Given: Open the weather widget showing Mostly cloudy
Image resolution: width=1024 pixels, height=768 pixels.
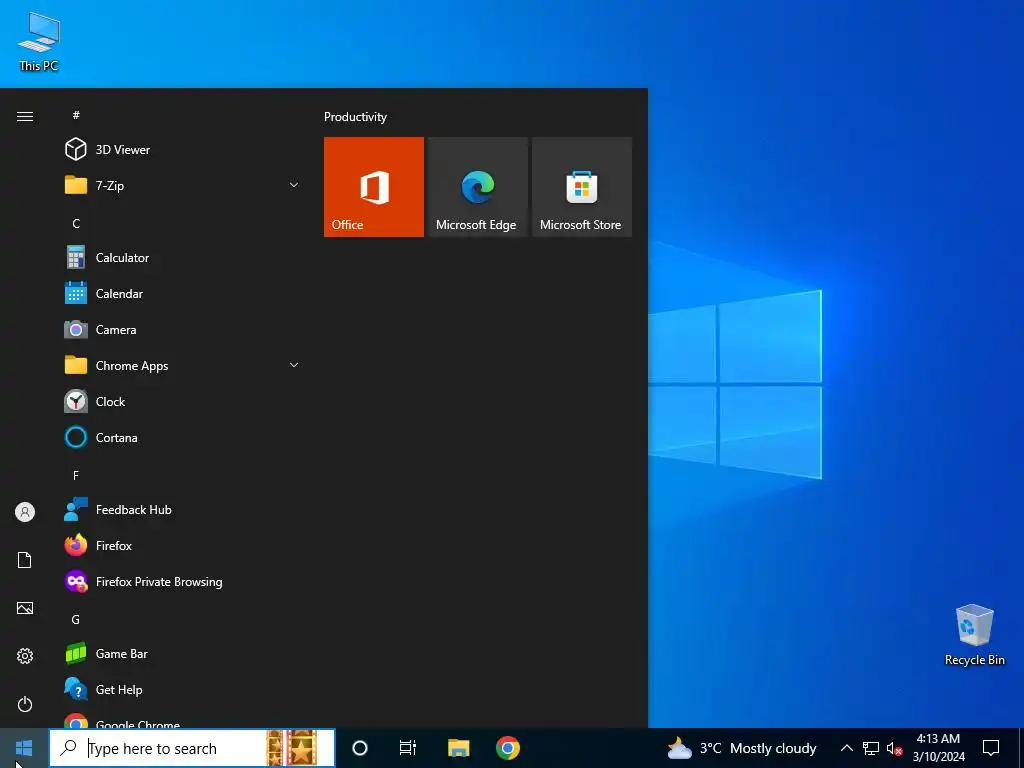Looking at the screenshot, I should (742, 748).
